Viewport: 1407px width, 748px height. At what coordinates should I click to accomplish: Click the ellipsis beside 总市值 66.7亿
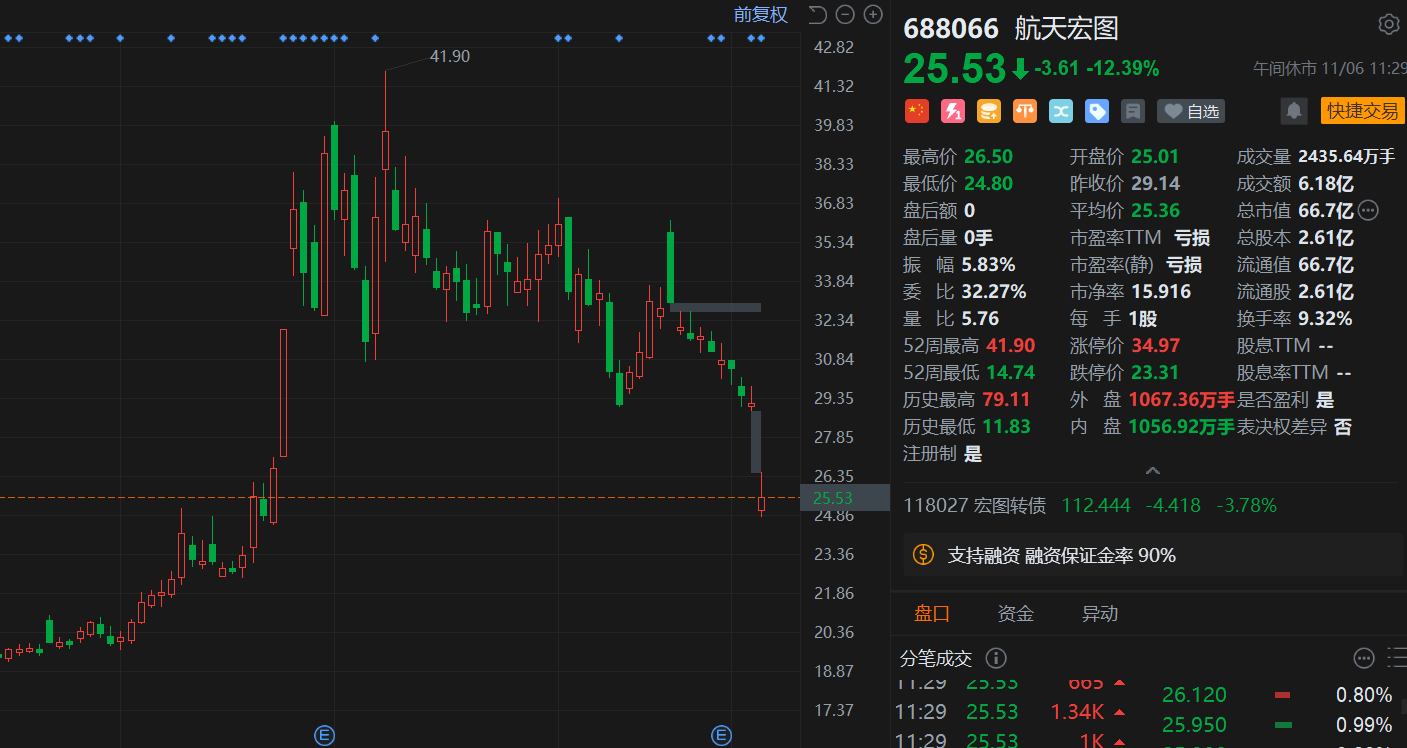click(x=1369, y=210)
